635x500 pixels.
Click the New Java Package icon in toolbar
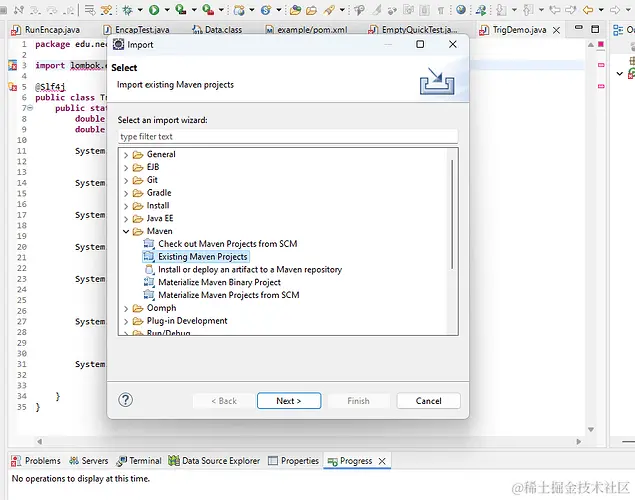point(239,9)
